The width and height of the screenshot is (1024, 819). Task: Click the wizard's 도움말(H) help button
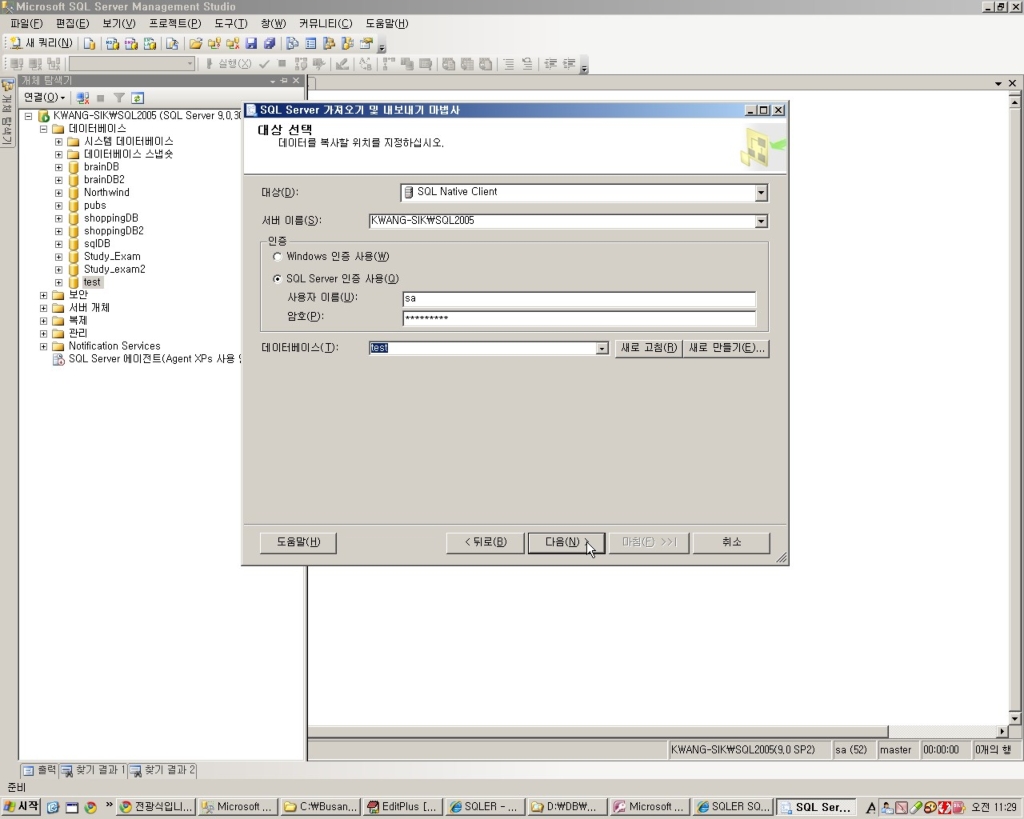point(298,542)
